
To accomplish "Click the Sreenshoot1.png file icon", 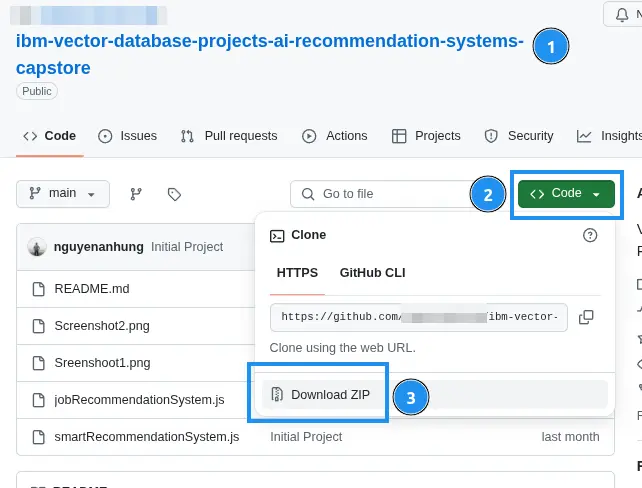I will point(38,363).
